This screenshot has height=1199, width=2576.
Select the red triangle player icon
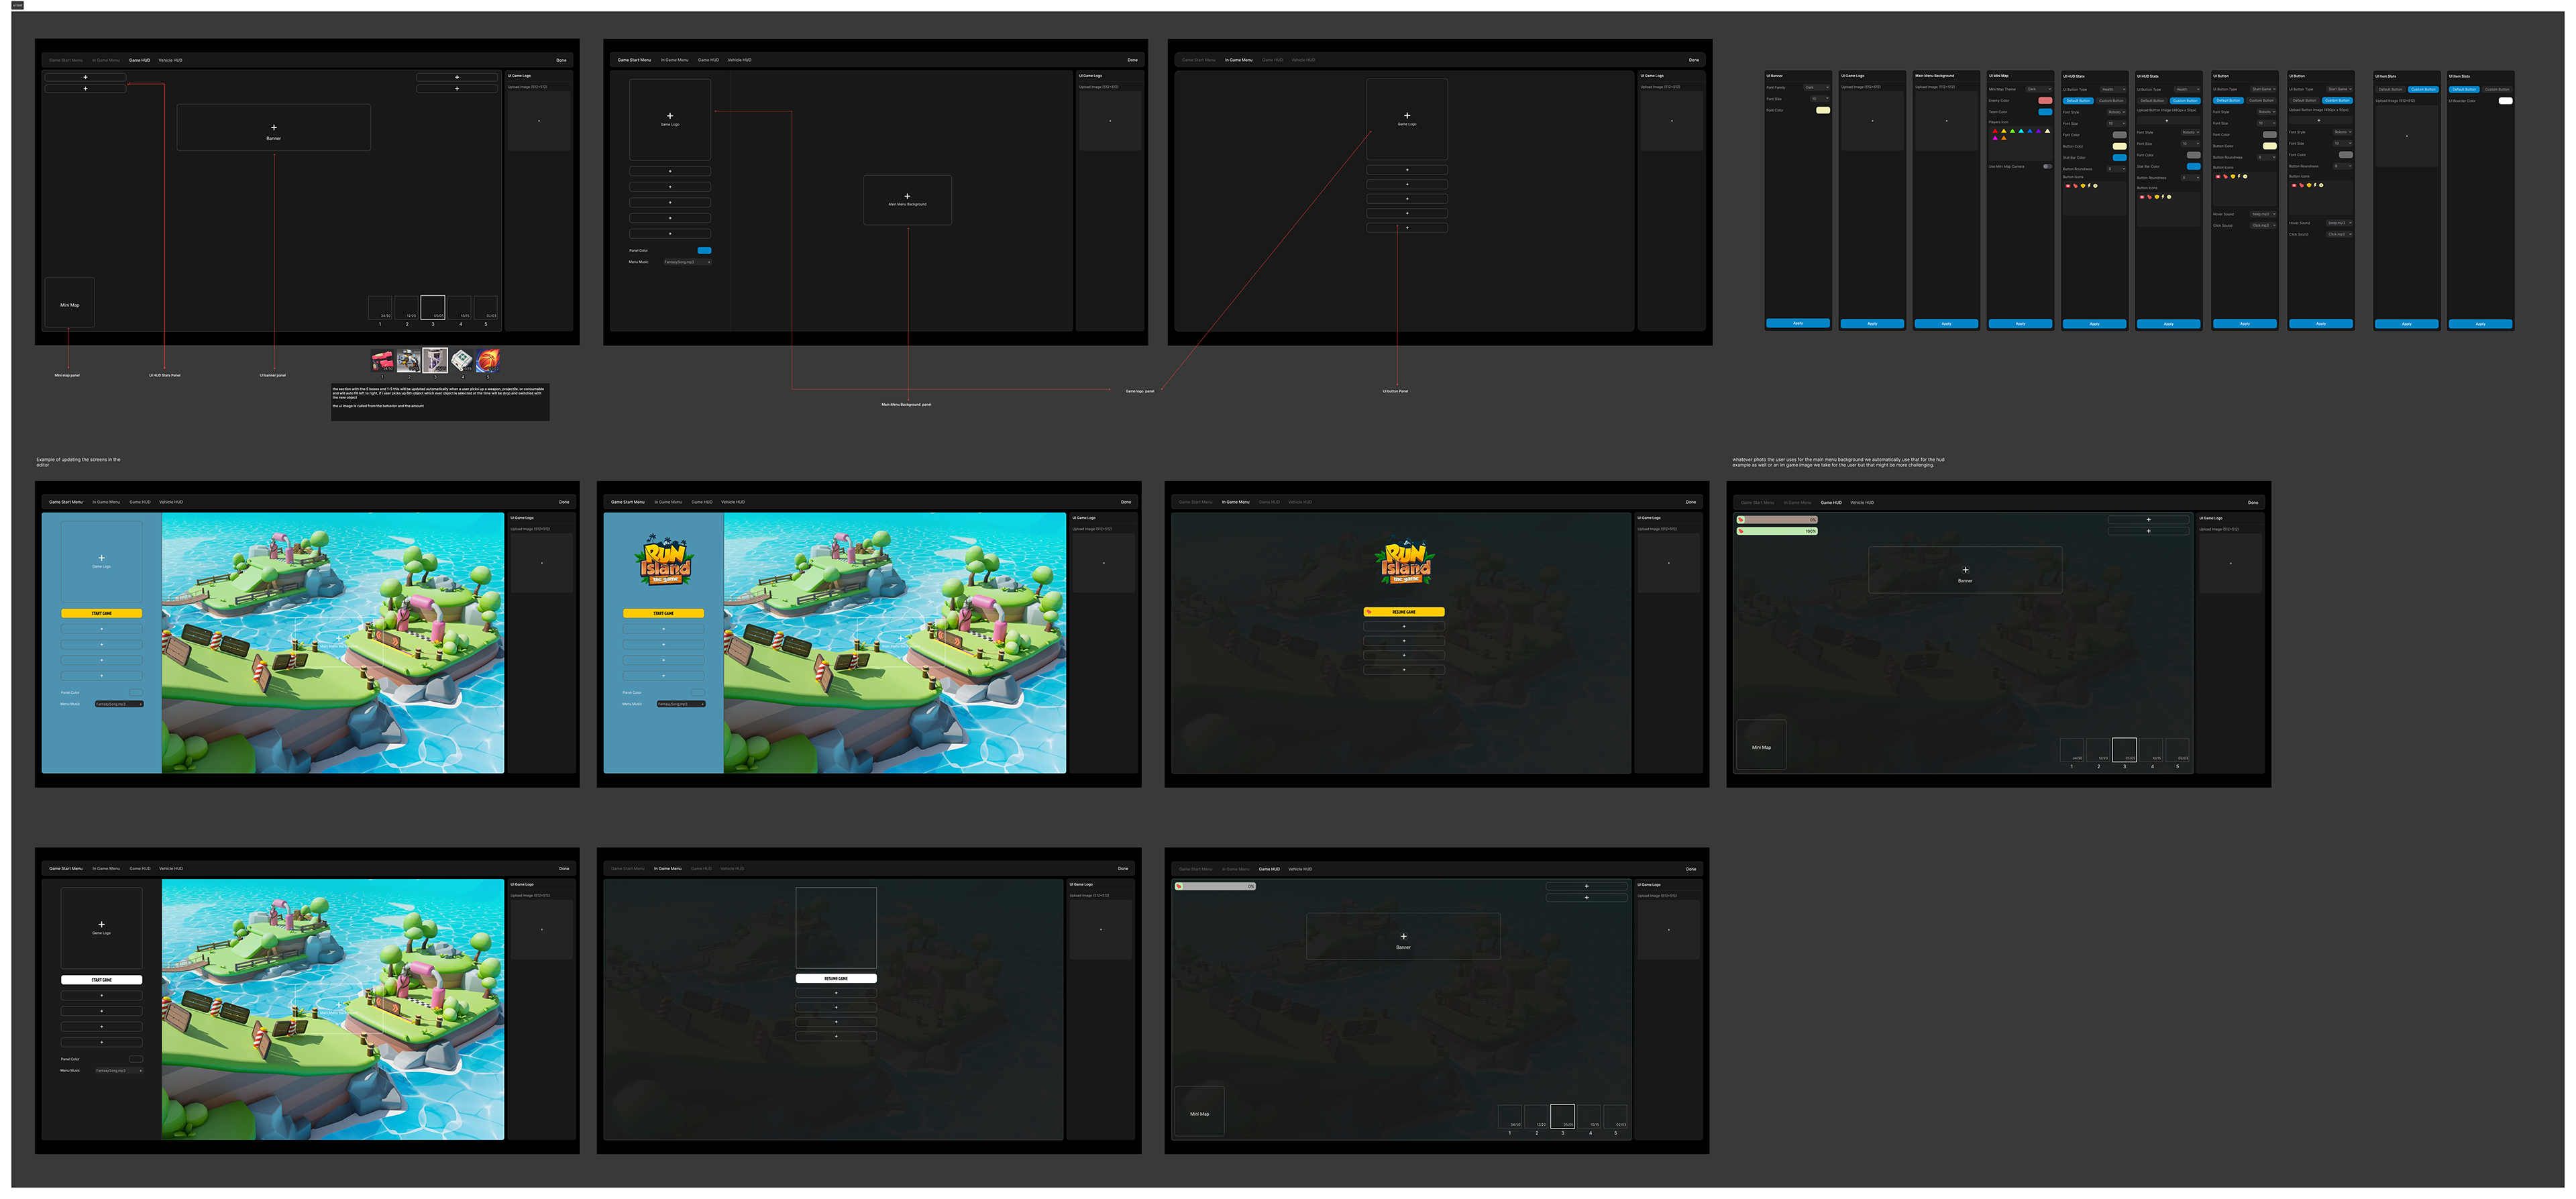click(1995, 131)
